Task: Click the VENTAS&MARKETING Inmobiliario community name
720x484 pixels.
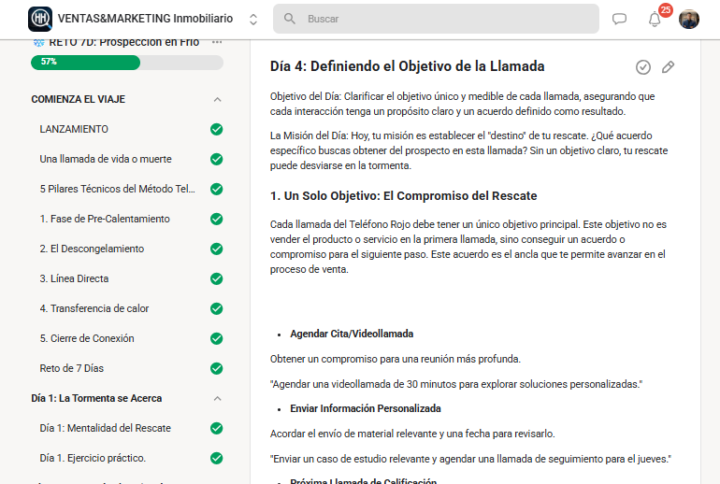Action: click(145, 19)
